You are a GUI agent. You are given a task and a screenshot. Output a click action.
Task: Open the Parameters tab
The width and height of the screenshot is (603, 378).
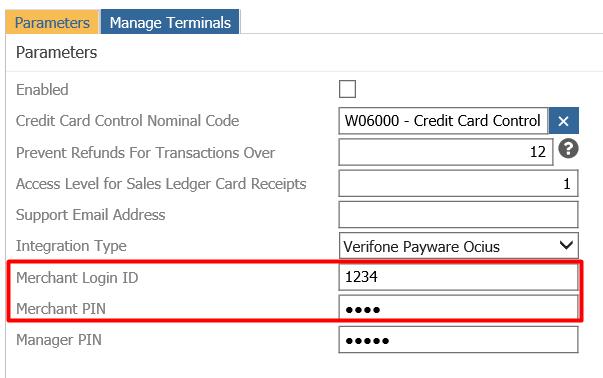52,22
